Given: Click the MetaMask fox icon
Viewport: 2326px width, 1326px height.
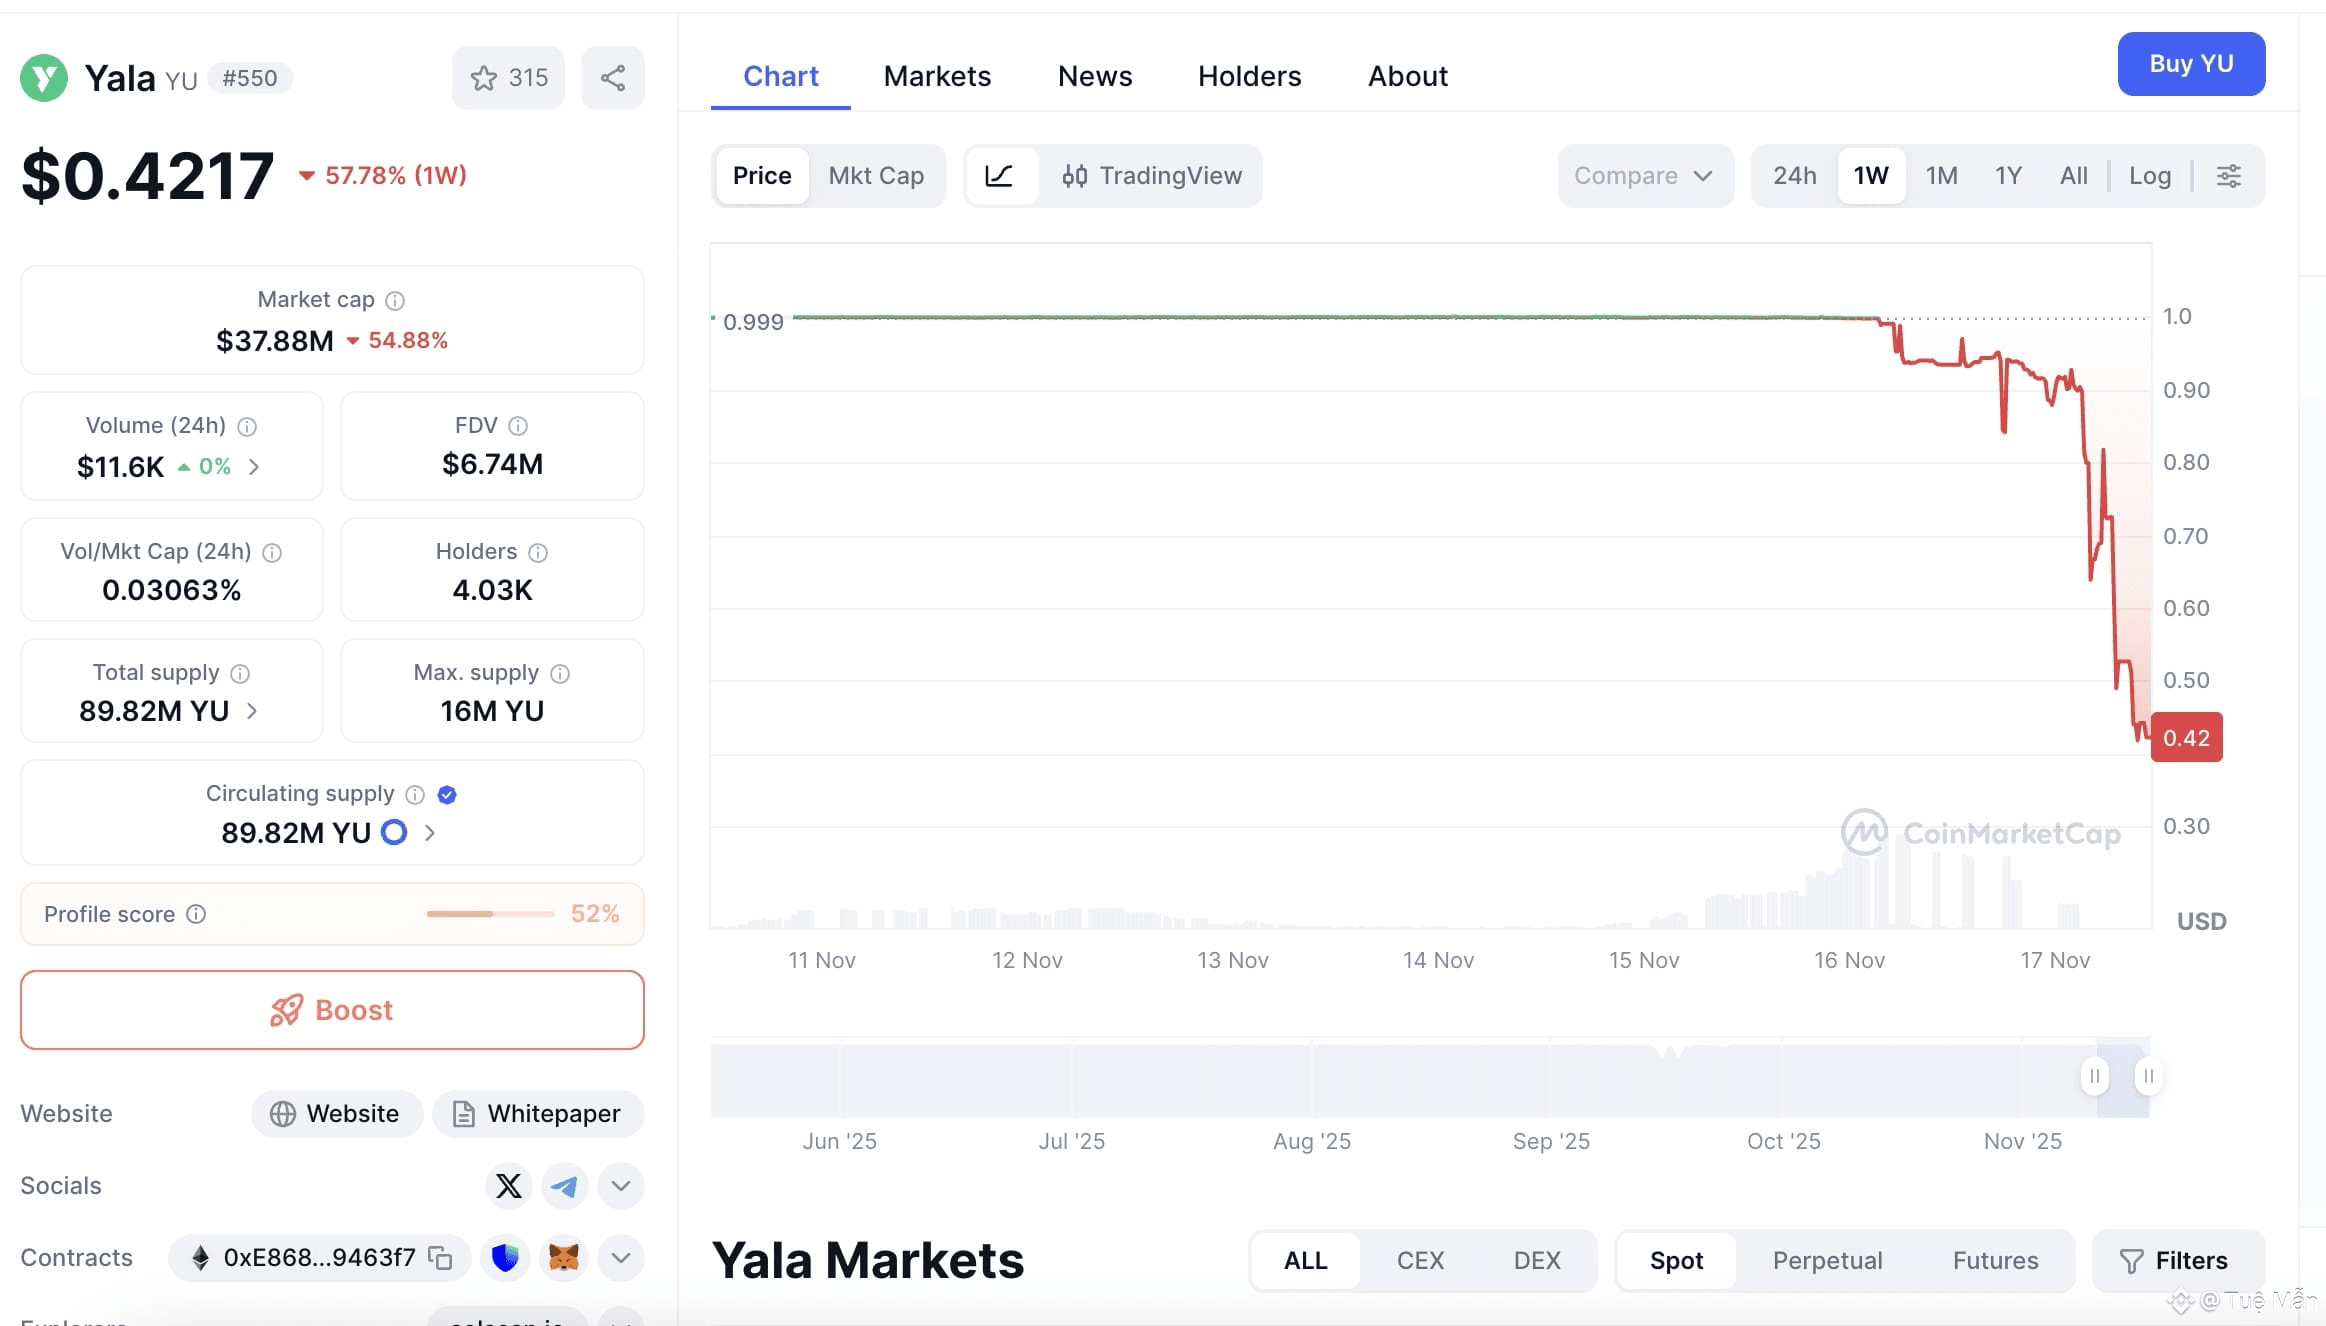Looking at the screenshot, I should (x=564, y=1257).
